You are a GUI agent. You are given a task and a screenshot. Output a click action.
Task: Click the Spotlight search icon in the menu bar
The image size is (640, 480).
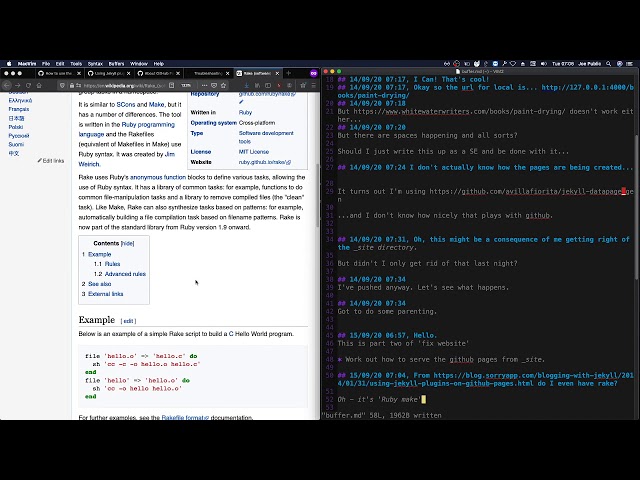pos(609,64)
